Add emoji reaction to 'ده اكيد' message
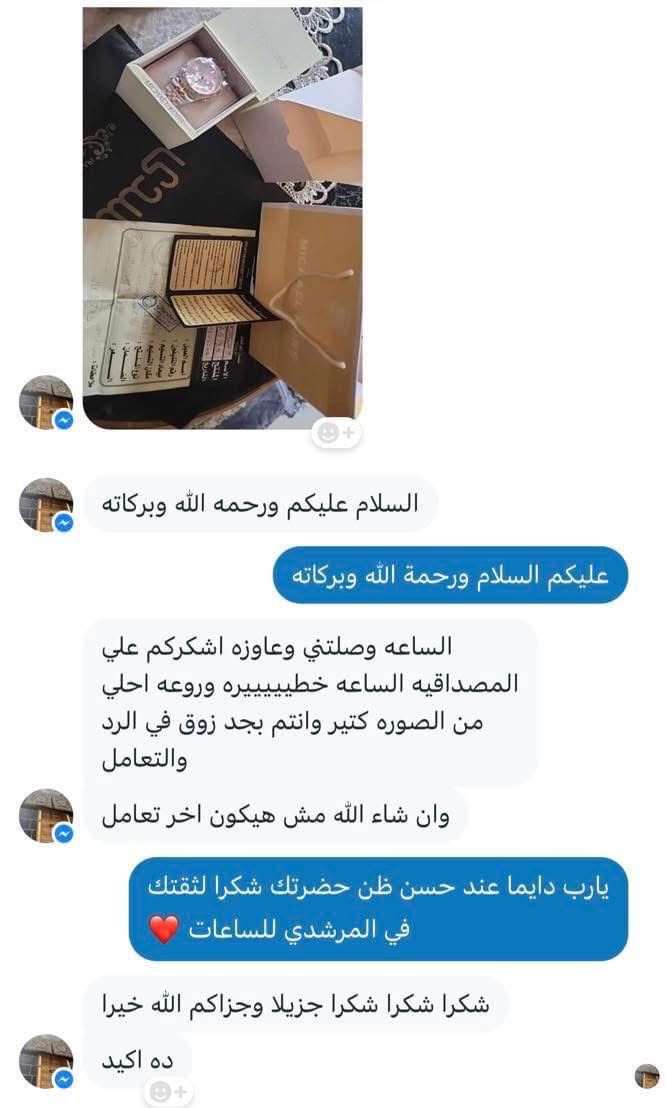Screen dimensions: 666x1108 pos(168,1092)
